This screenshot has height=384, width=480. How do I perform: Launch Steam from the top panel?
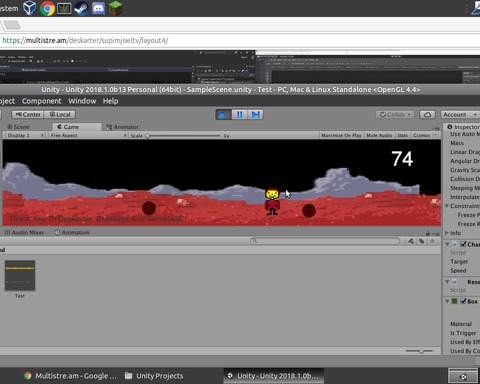[x=81, y=8]
